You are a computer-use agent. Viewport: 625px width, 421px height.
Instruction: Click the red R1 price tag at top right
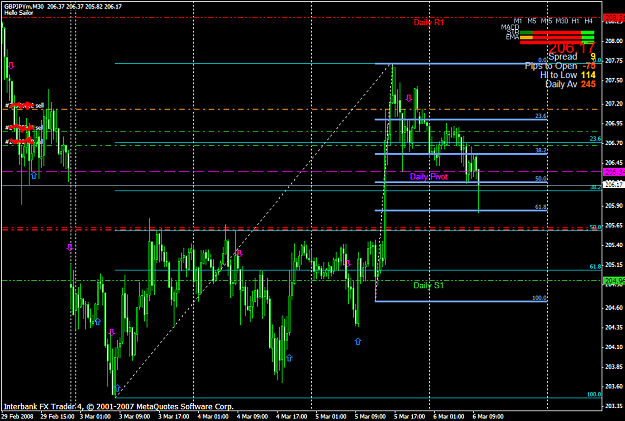[x=614, y=18]
